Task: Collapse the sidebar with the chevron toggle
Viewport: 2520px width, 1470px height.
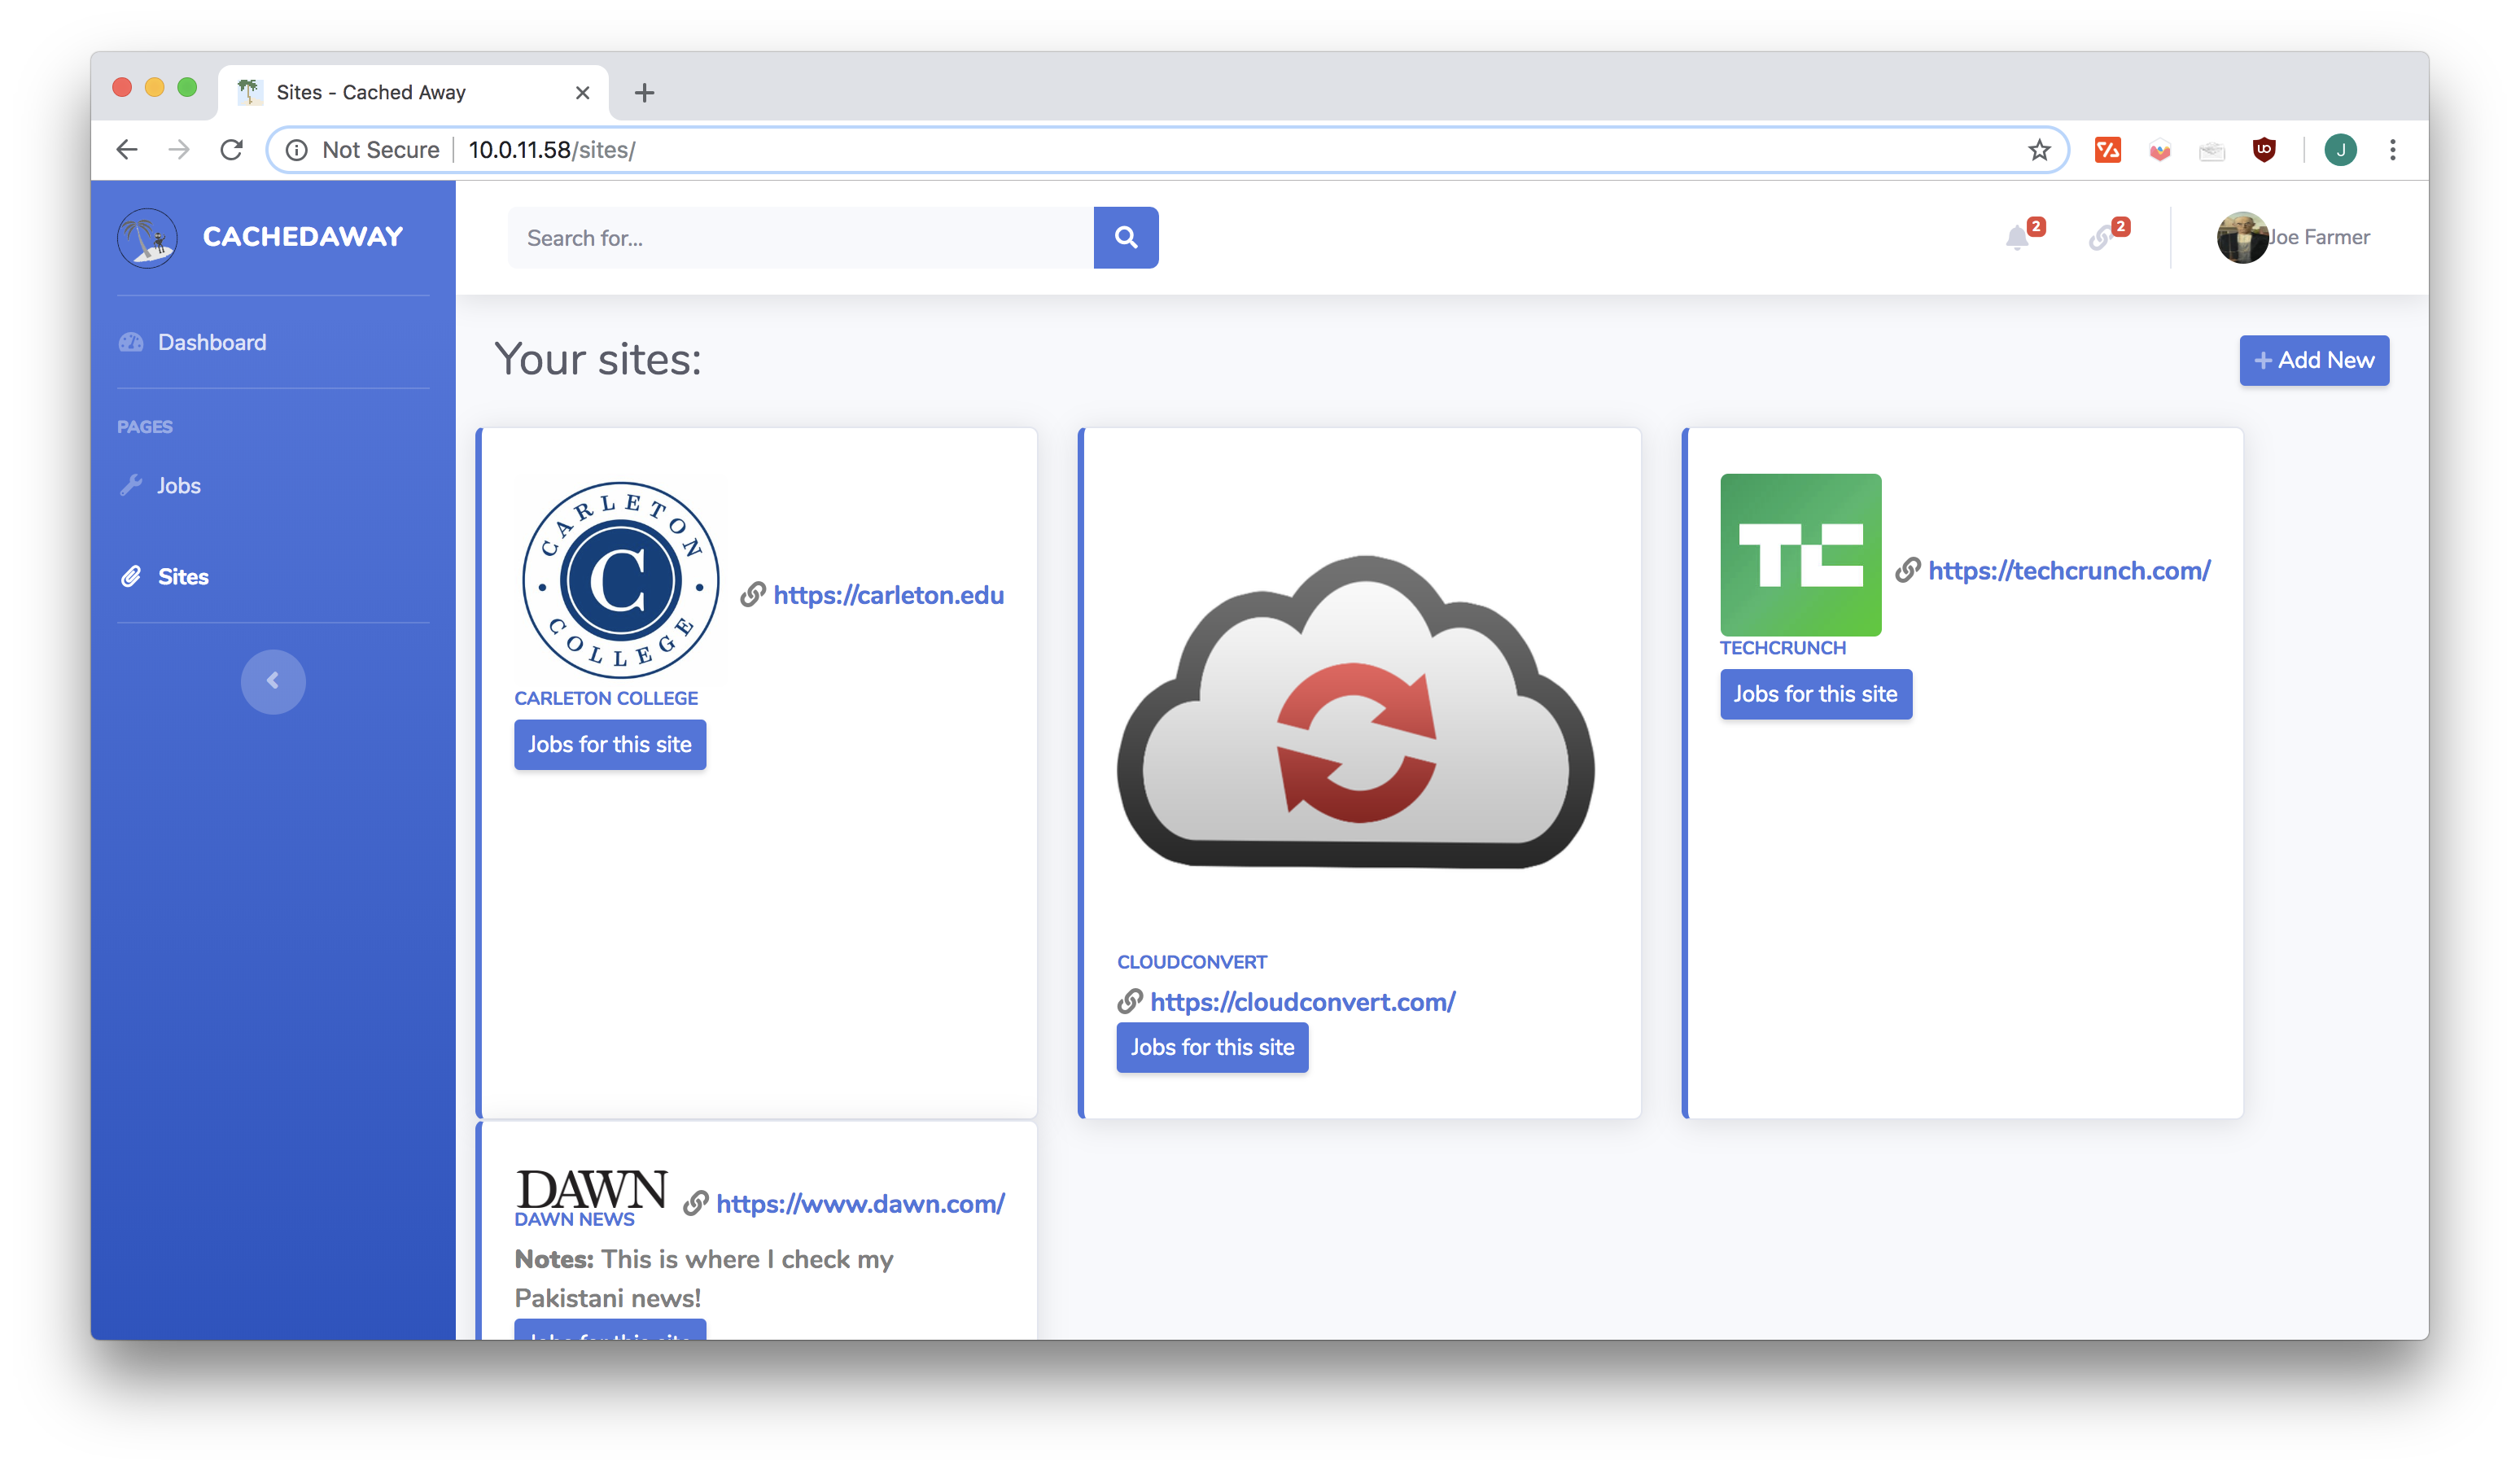Action: click(272, 681)
